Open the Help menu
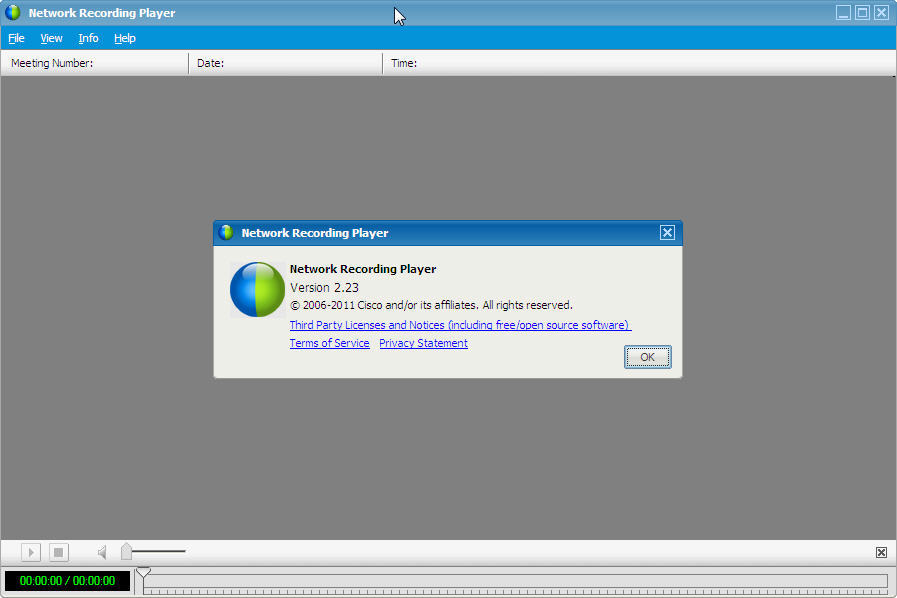Screen dimensions: 897x598 [124, 38]
